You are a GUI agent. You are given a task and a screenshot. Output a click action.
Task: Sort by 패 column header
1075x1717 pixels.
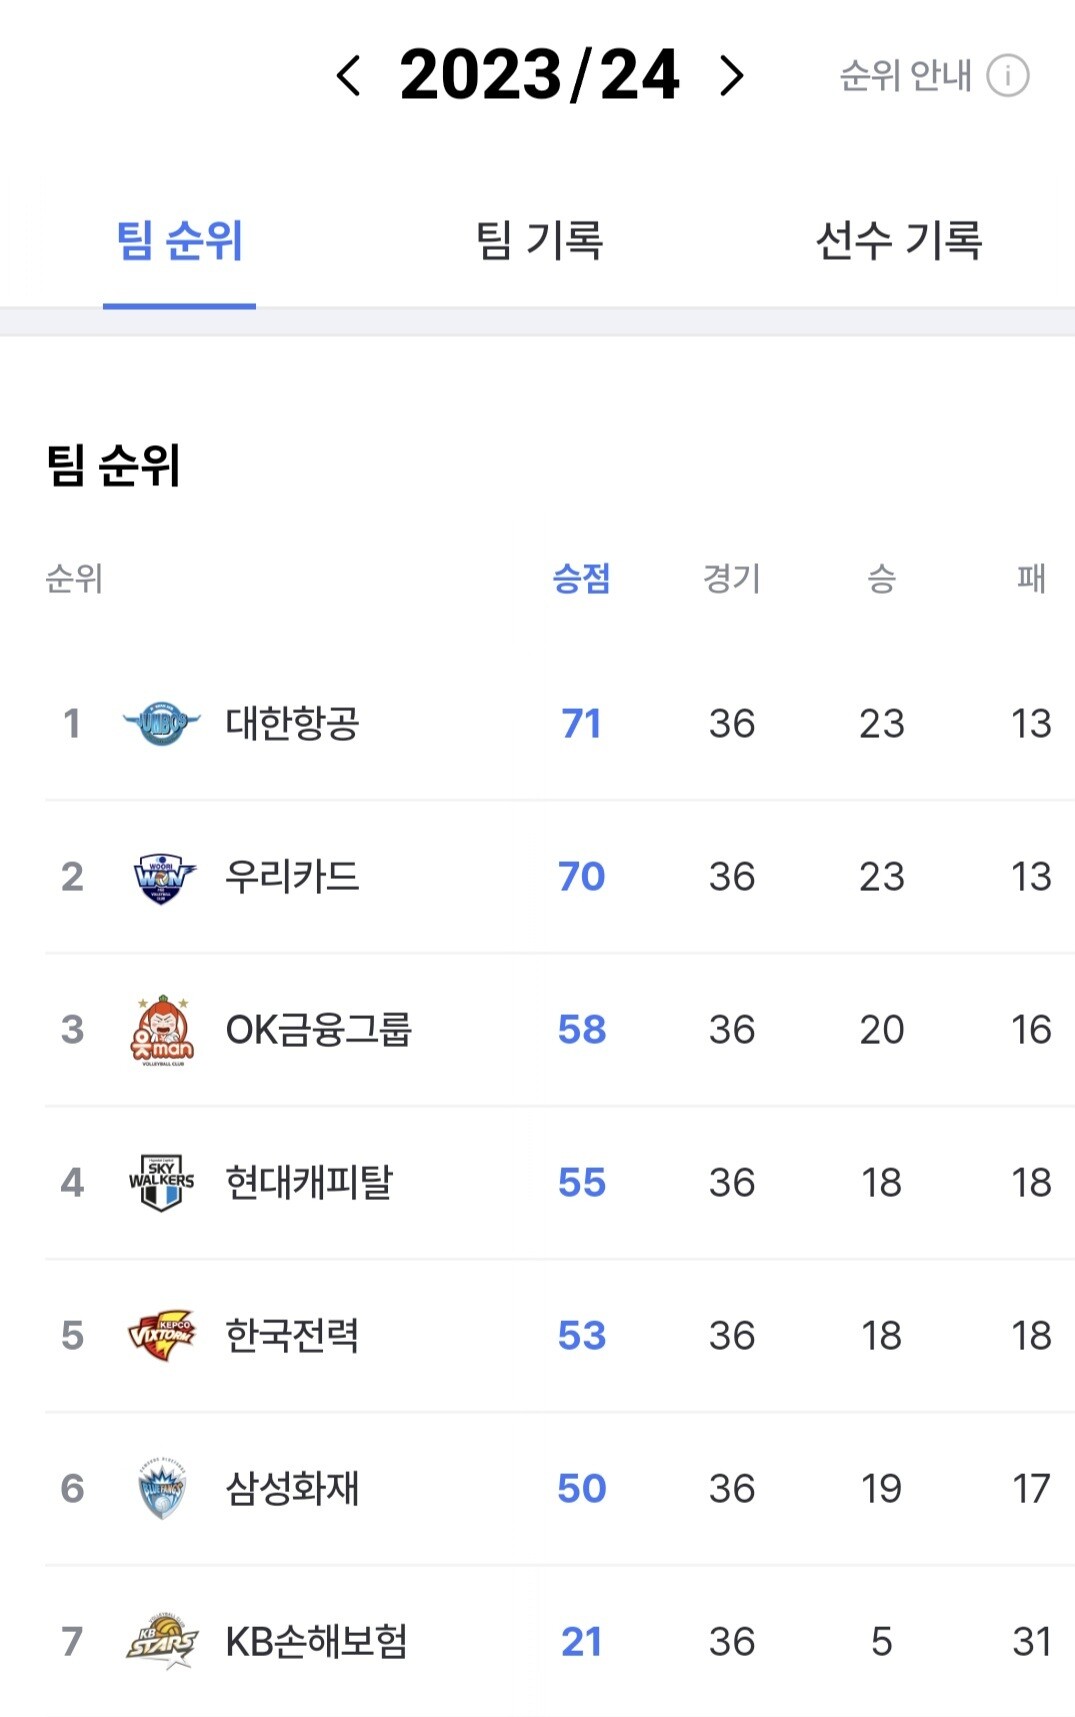click(1031, 579)
